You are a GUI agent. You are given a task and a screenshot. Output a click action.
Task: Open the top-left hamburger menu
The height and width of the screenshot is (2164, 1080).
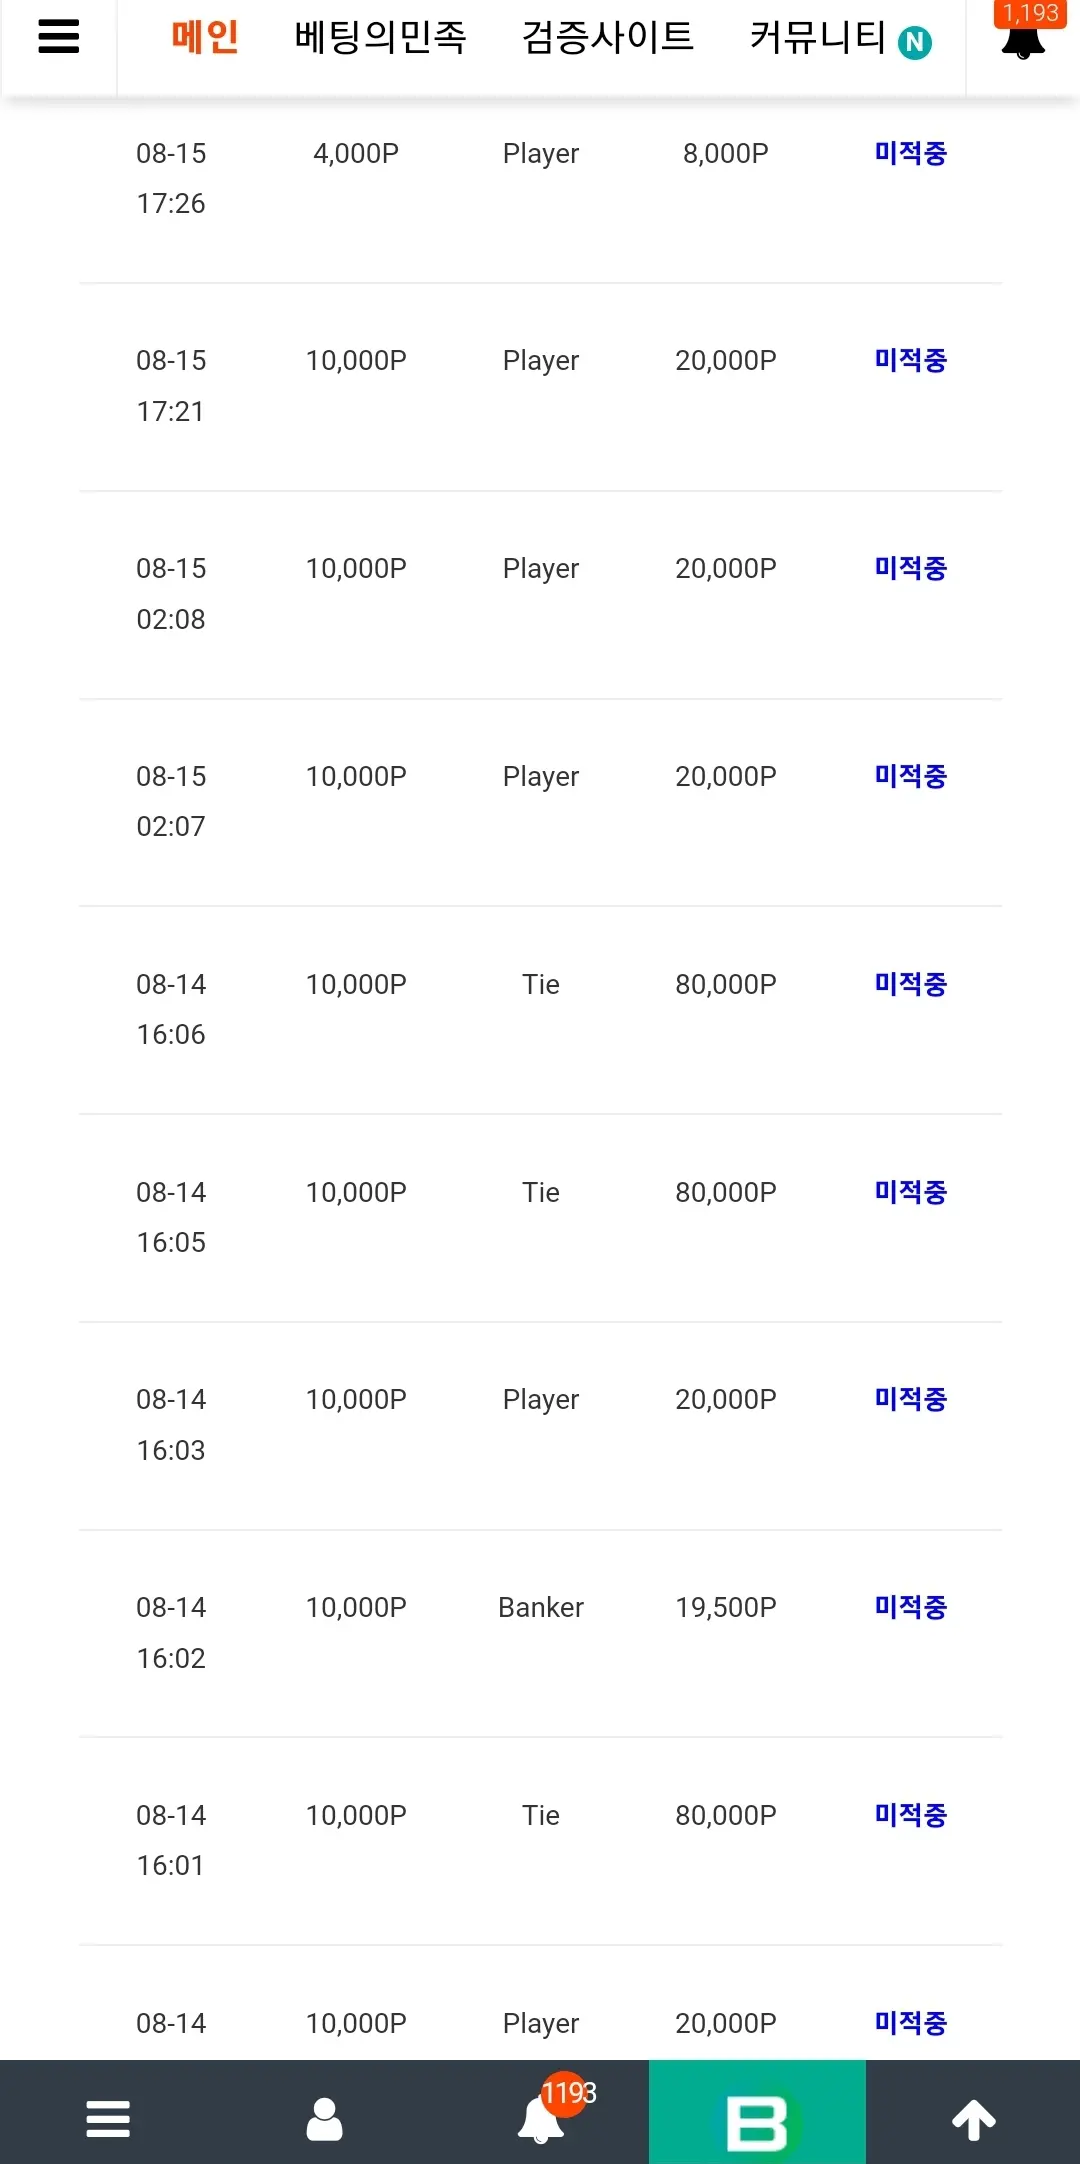(x=59, y=37)
